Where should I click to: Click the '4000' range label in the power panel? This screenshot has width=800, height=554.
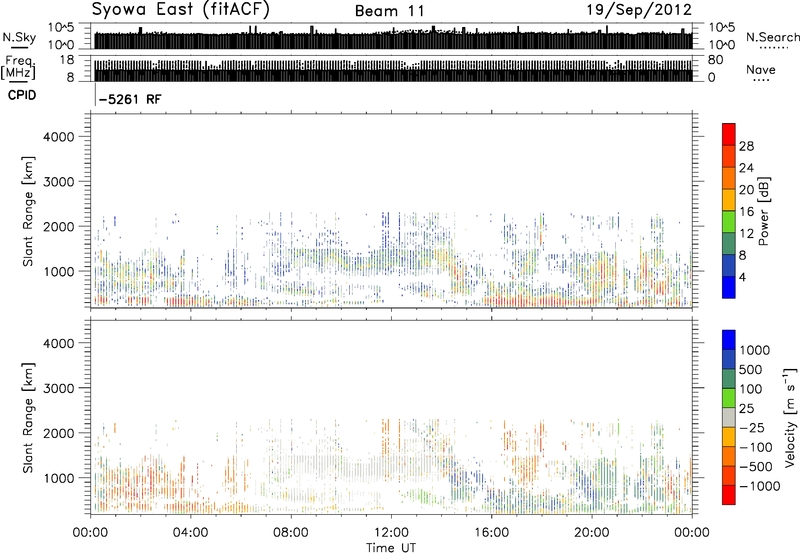pyautogui.click(x=59, y=137)
